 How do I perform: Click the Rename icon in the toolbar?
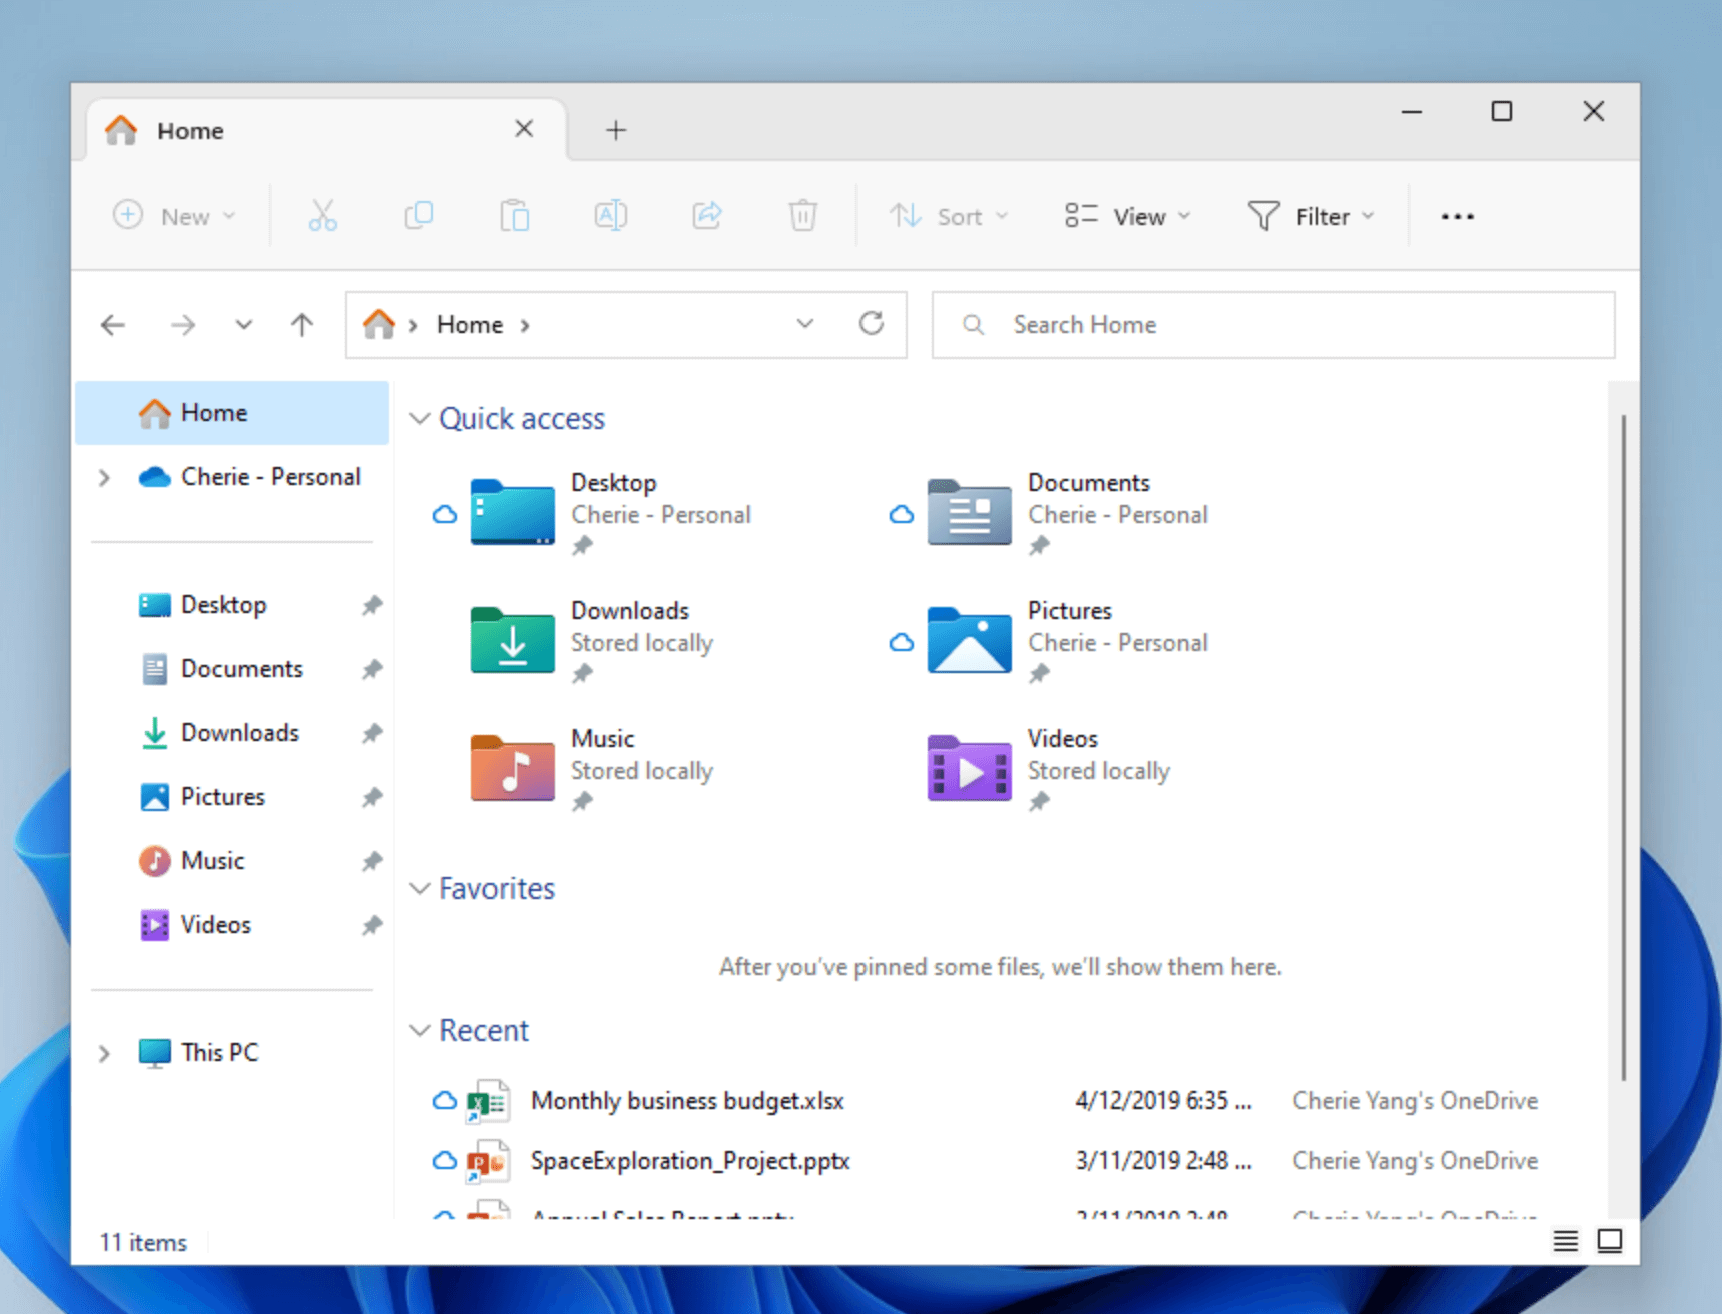click(610, 215)
